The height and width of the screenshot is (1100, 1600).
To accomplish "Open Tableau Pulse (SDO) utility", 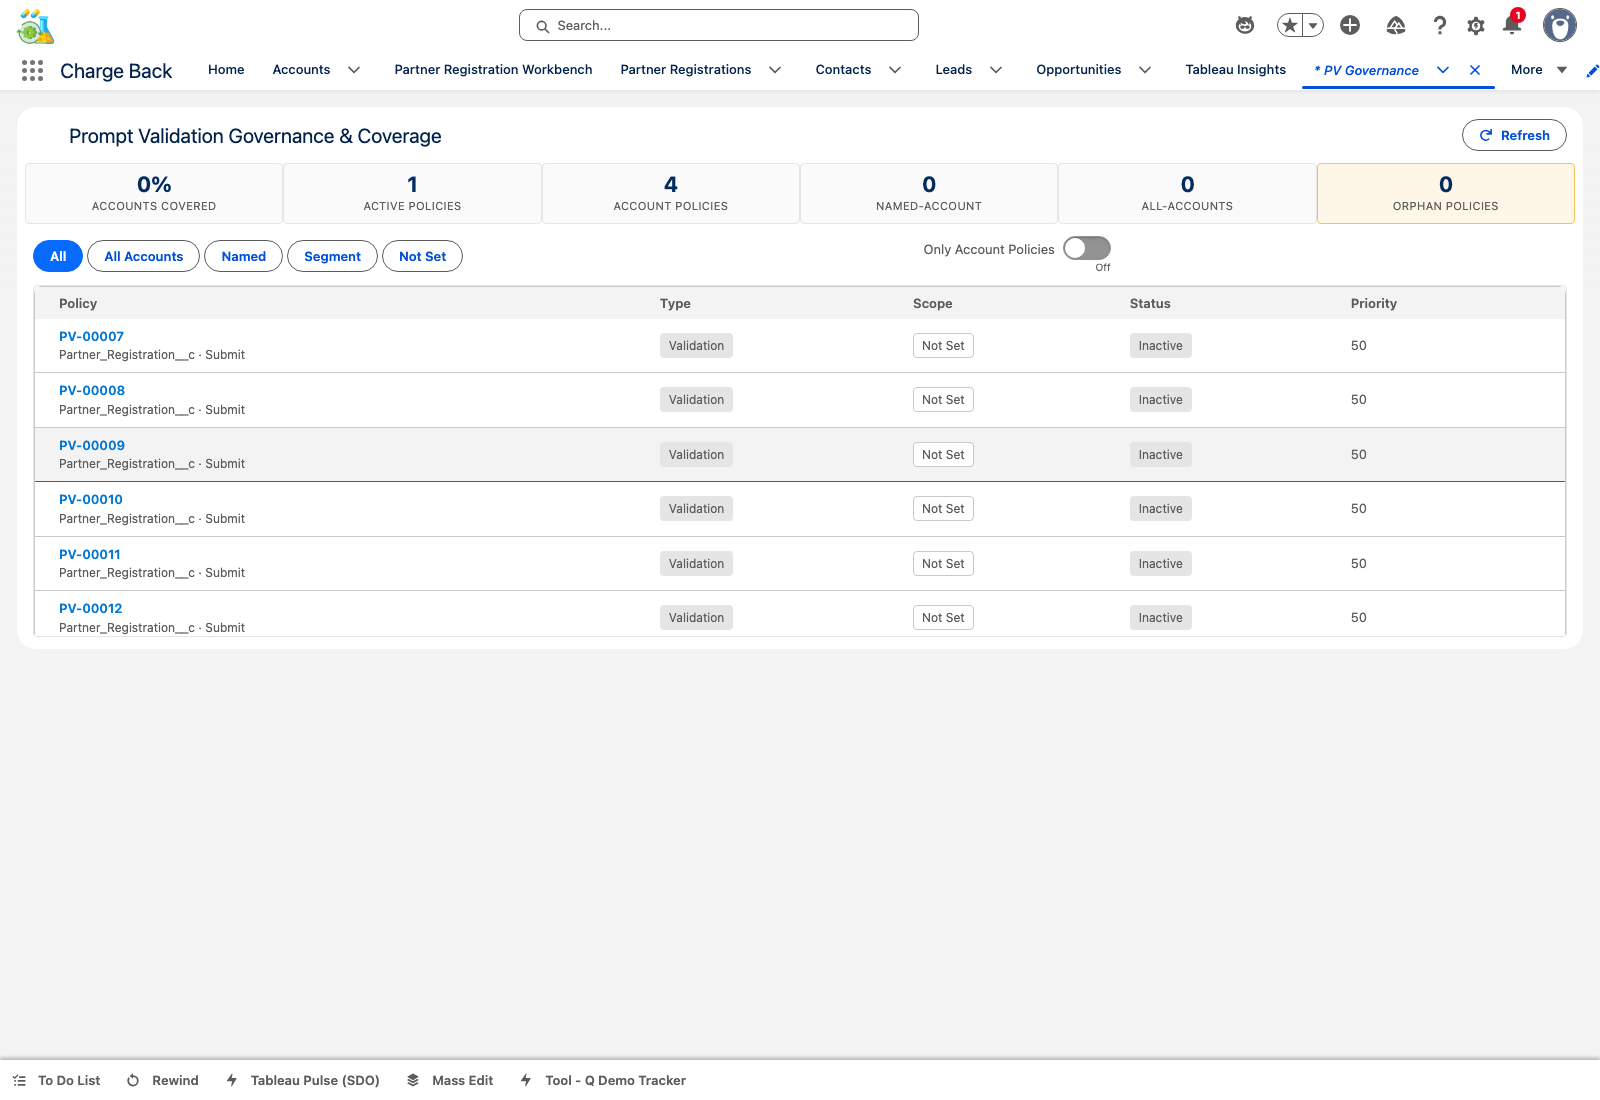I will (303, 1080).
